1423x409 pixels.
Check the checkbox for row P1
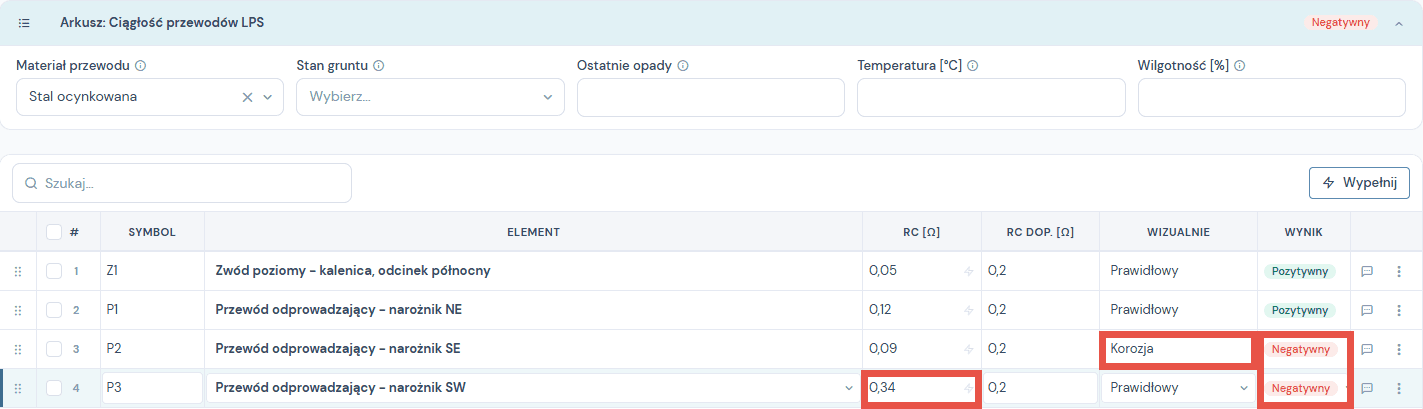click(54, 310)
